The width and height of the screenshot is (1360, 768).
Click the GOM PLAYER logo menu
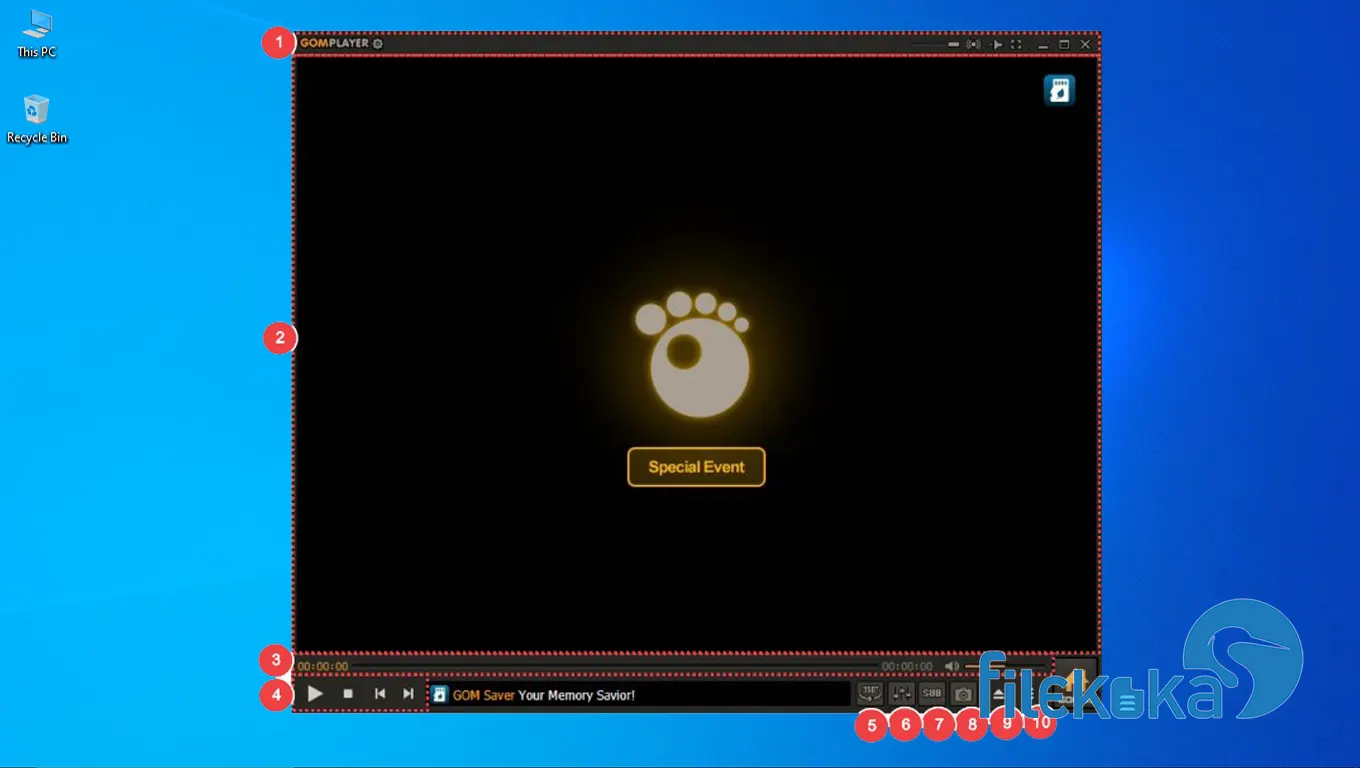pyautogui.click(x=334, y=44)
